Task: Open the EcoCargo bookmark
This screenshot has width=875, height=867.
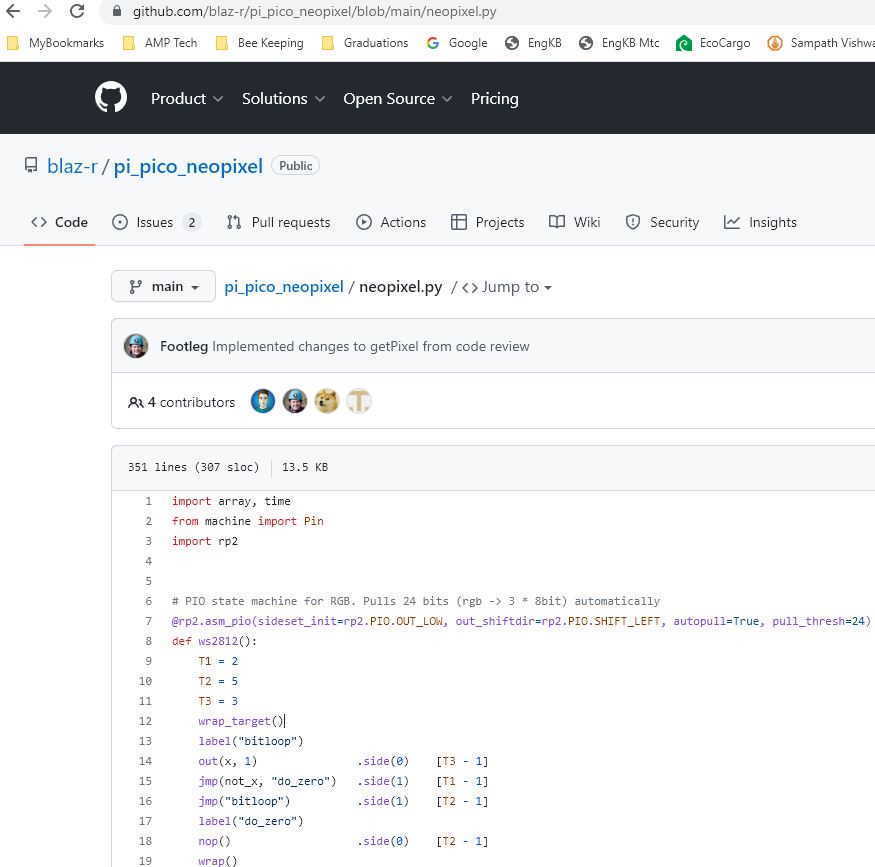Action: pyautogui.click(x=713, y=43)
